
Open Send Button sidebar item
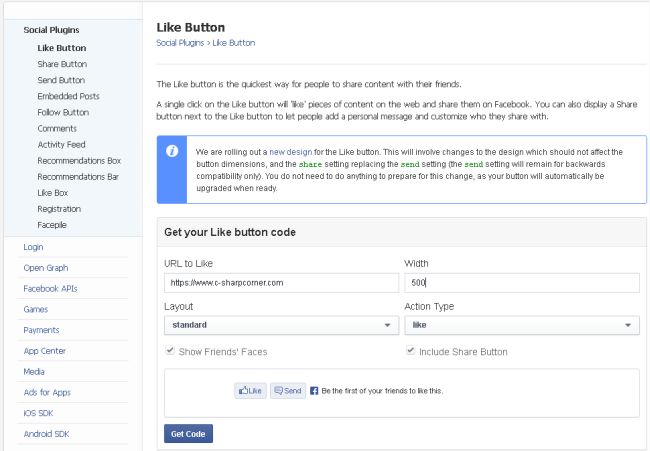(x=61, y=80)
